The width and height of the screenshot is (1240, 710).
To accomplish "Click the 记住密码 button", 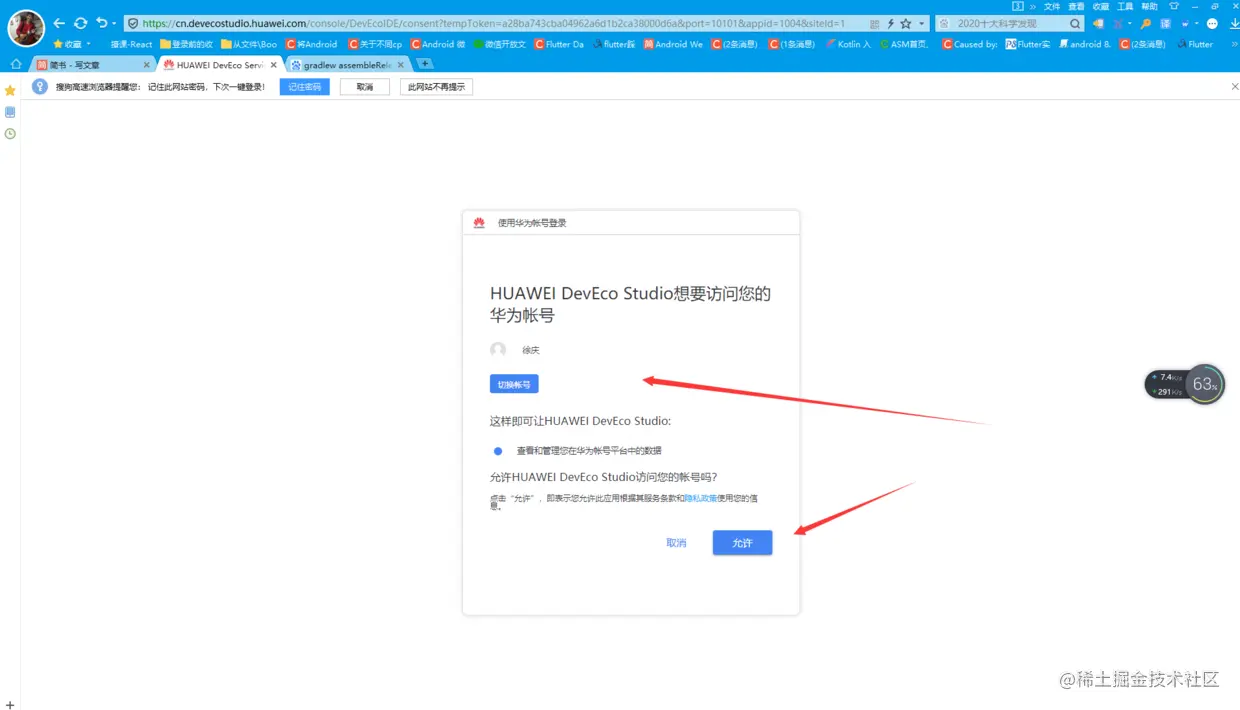I will (x=305, y=87).
